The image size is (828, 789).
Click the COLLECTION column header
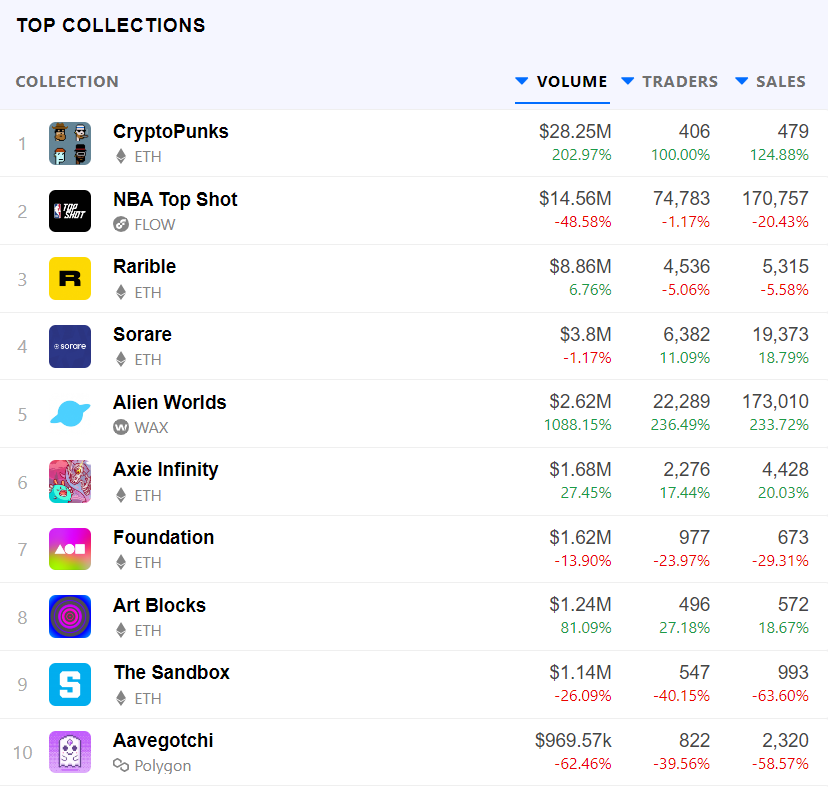(x=67, y=82)
